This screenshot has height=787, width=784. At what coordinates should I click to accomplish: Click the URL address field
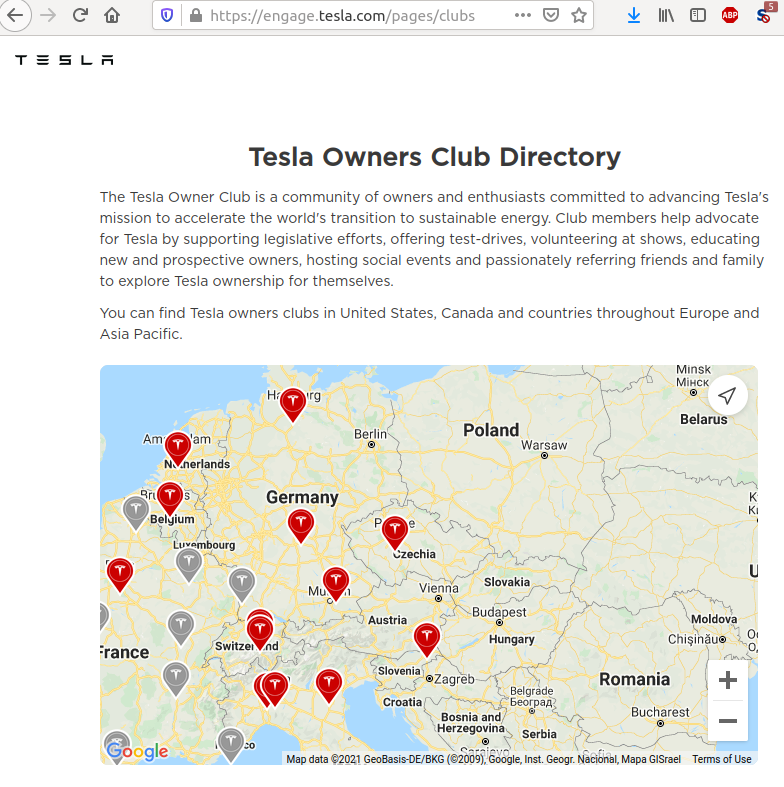342,16
